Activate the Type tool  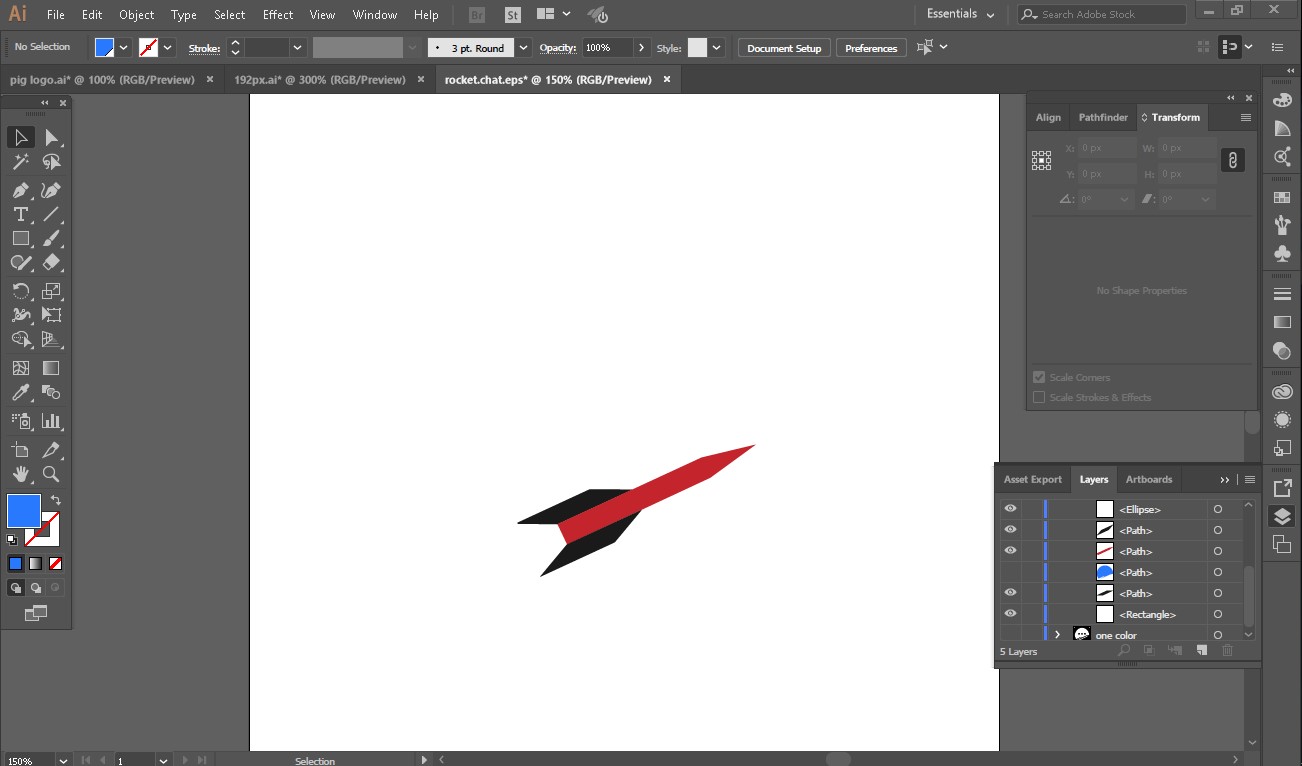click(20, 214)
